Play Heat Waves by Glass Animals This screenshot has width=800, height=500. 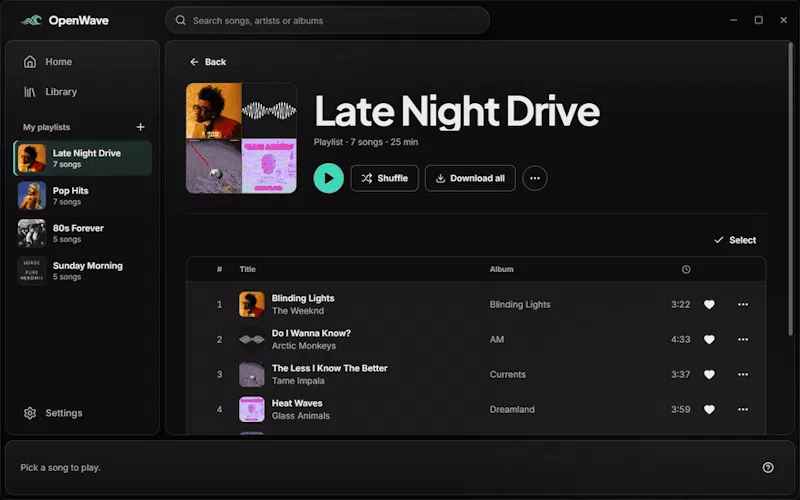pyautogui.click(x=476, y=409)
